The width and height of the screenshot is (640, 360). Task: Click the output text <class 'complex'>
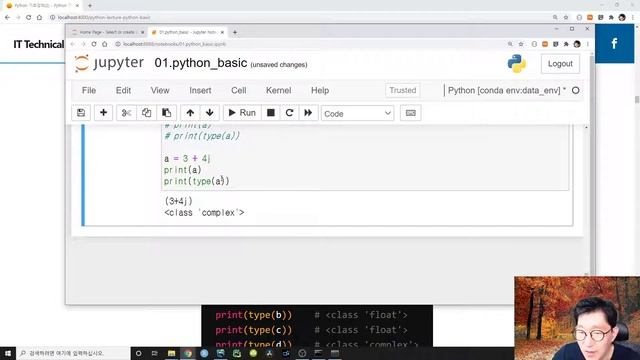[204, 213]
